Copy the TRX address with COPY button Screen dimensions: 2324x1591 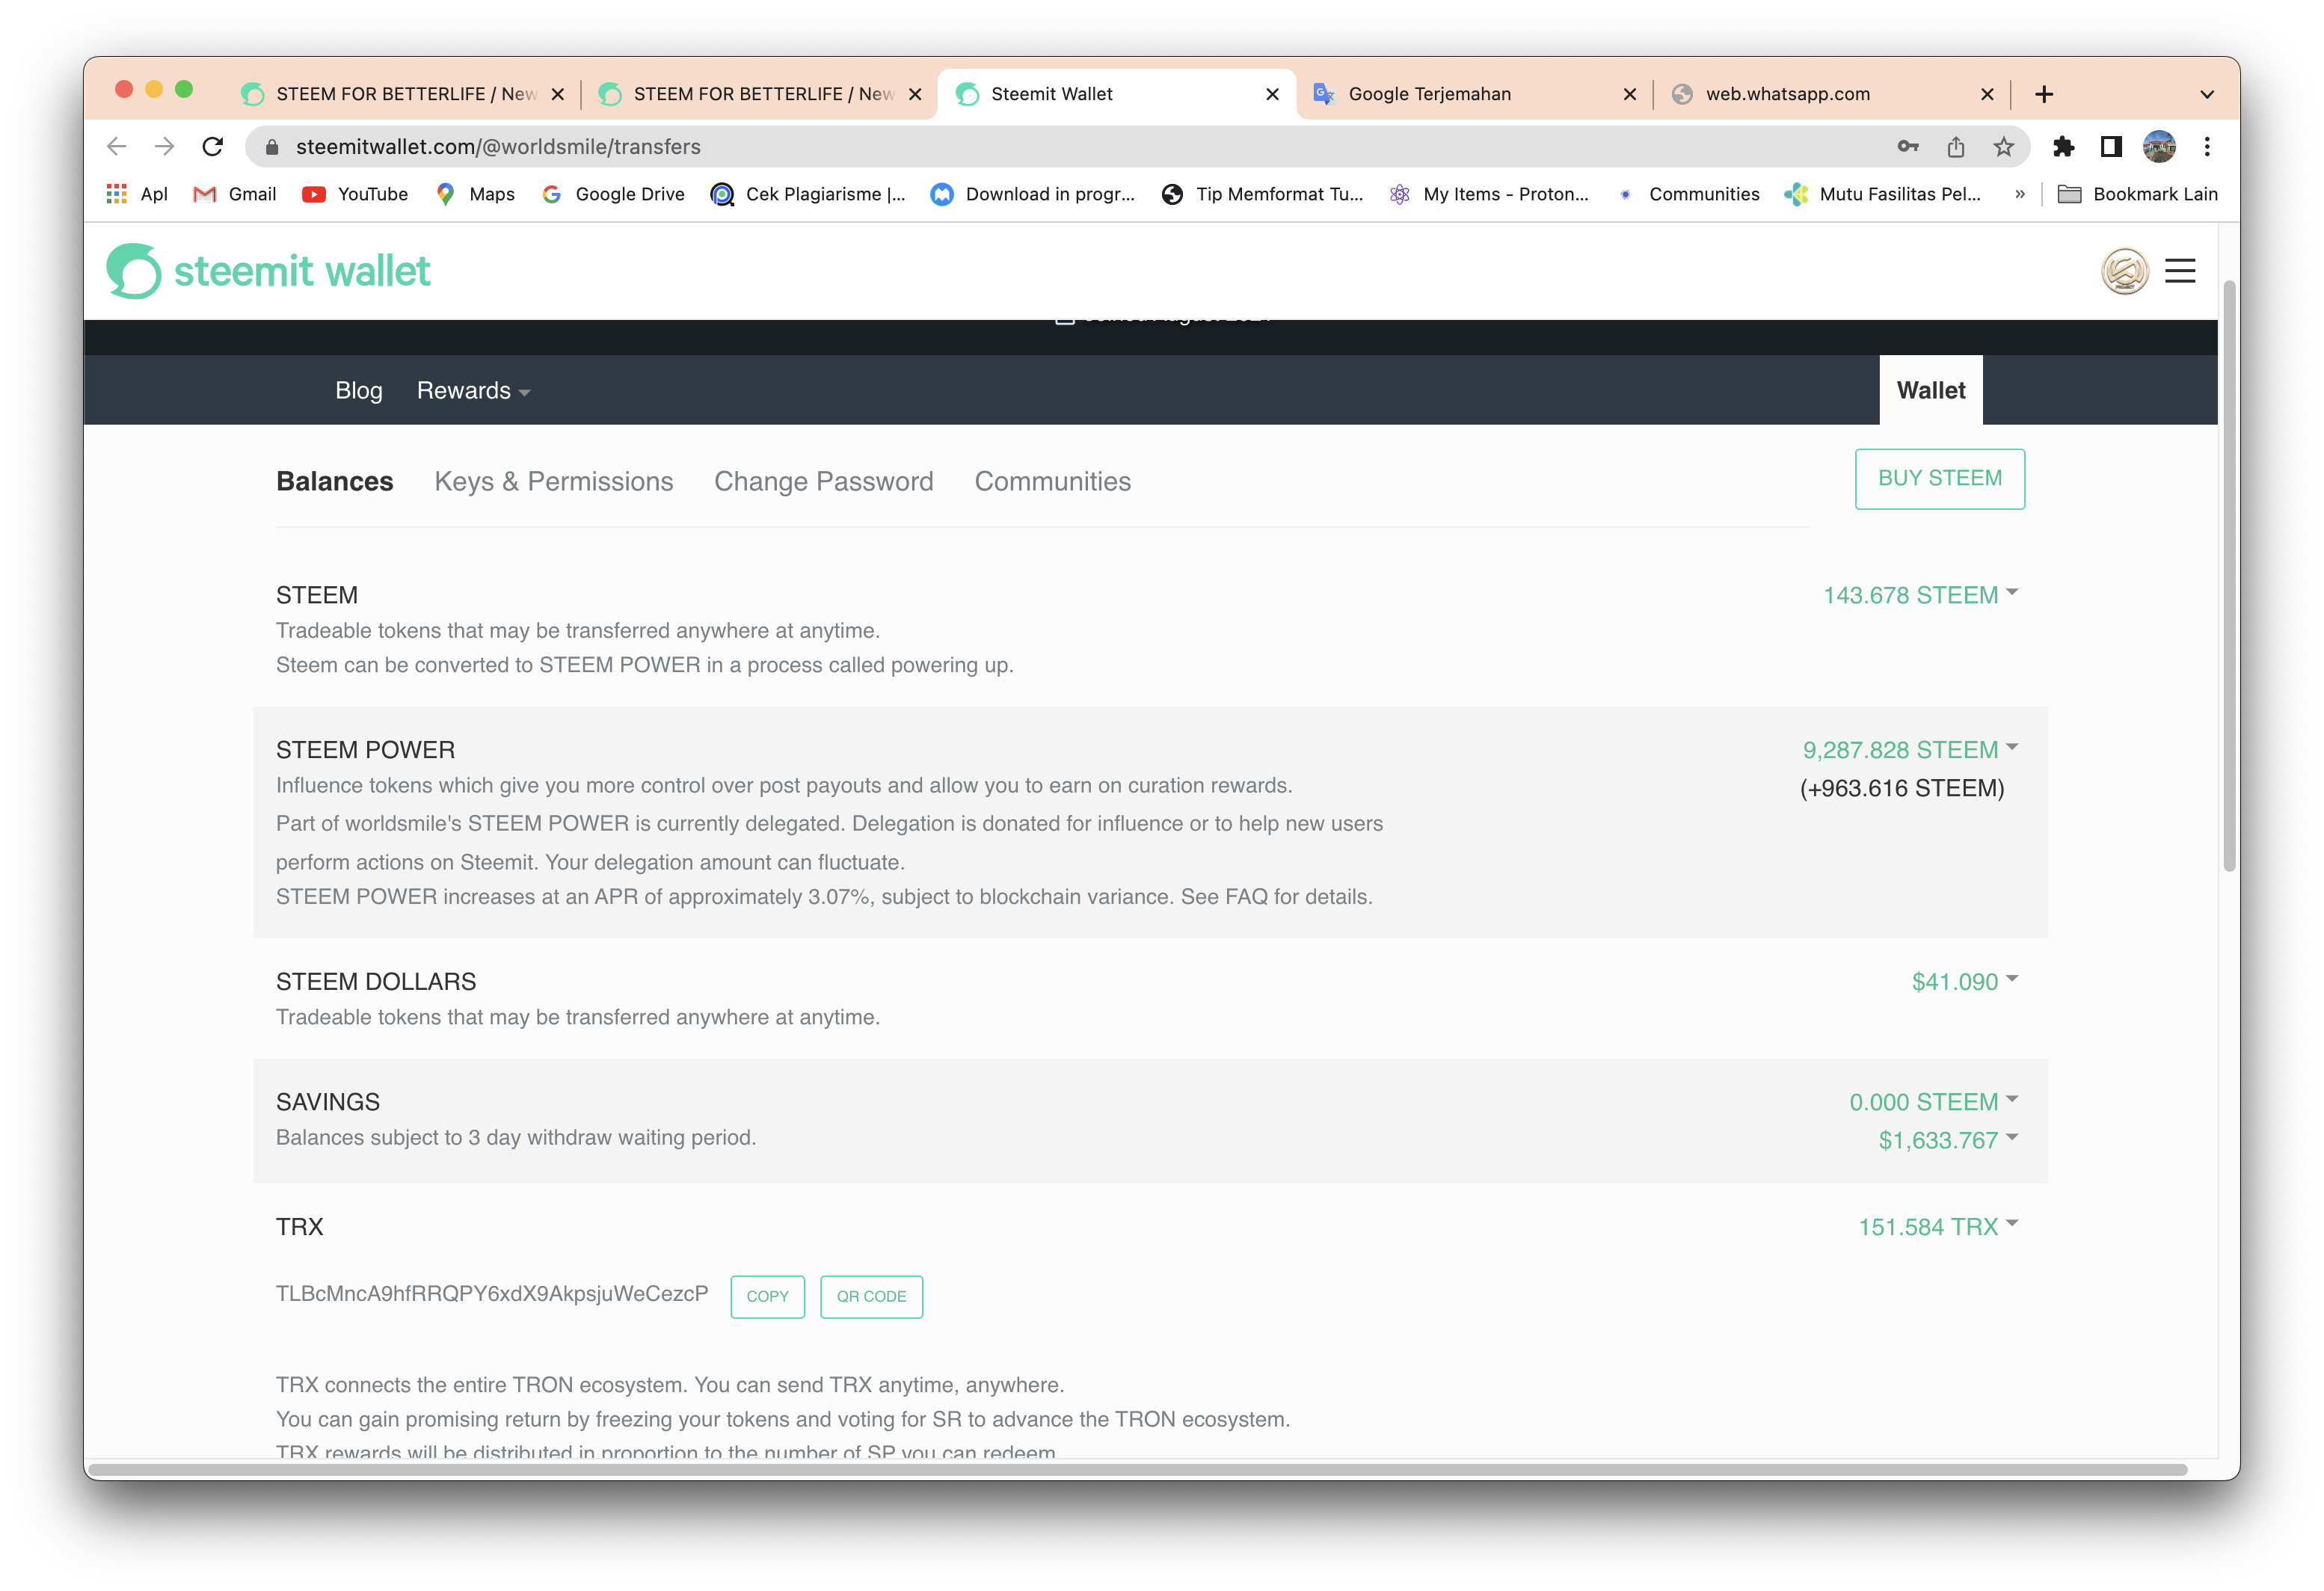pos(768,1297)
